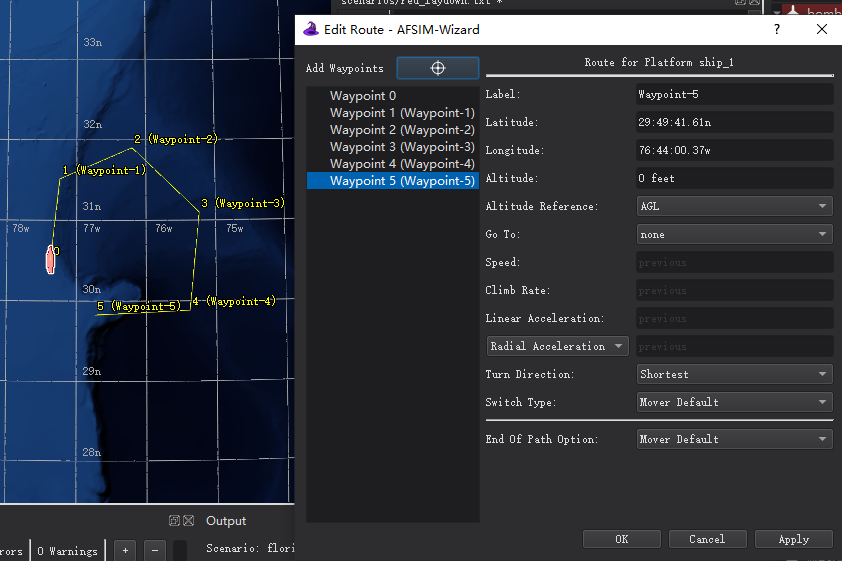Click the Speed input field
This screenshot has height=561, width=842.
pos(734,263)
